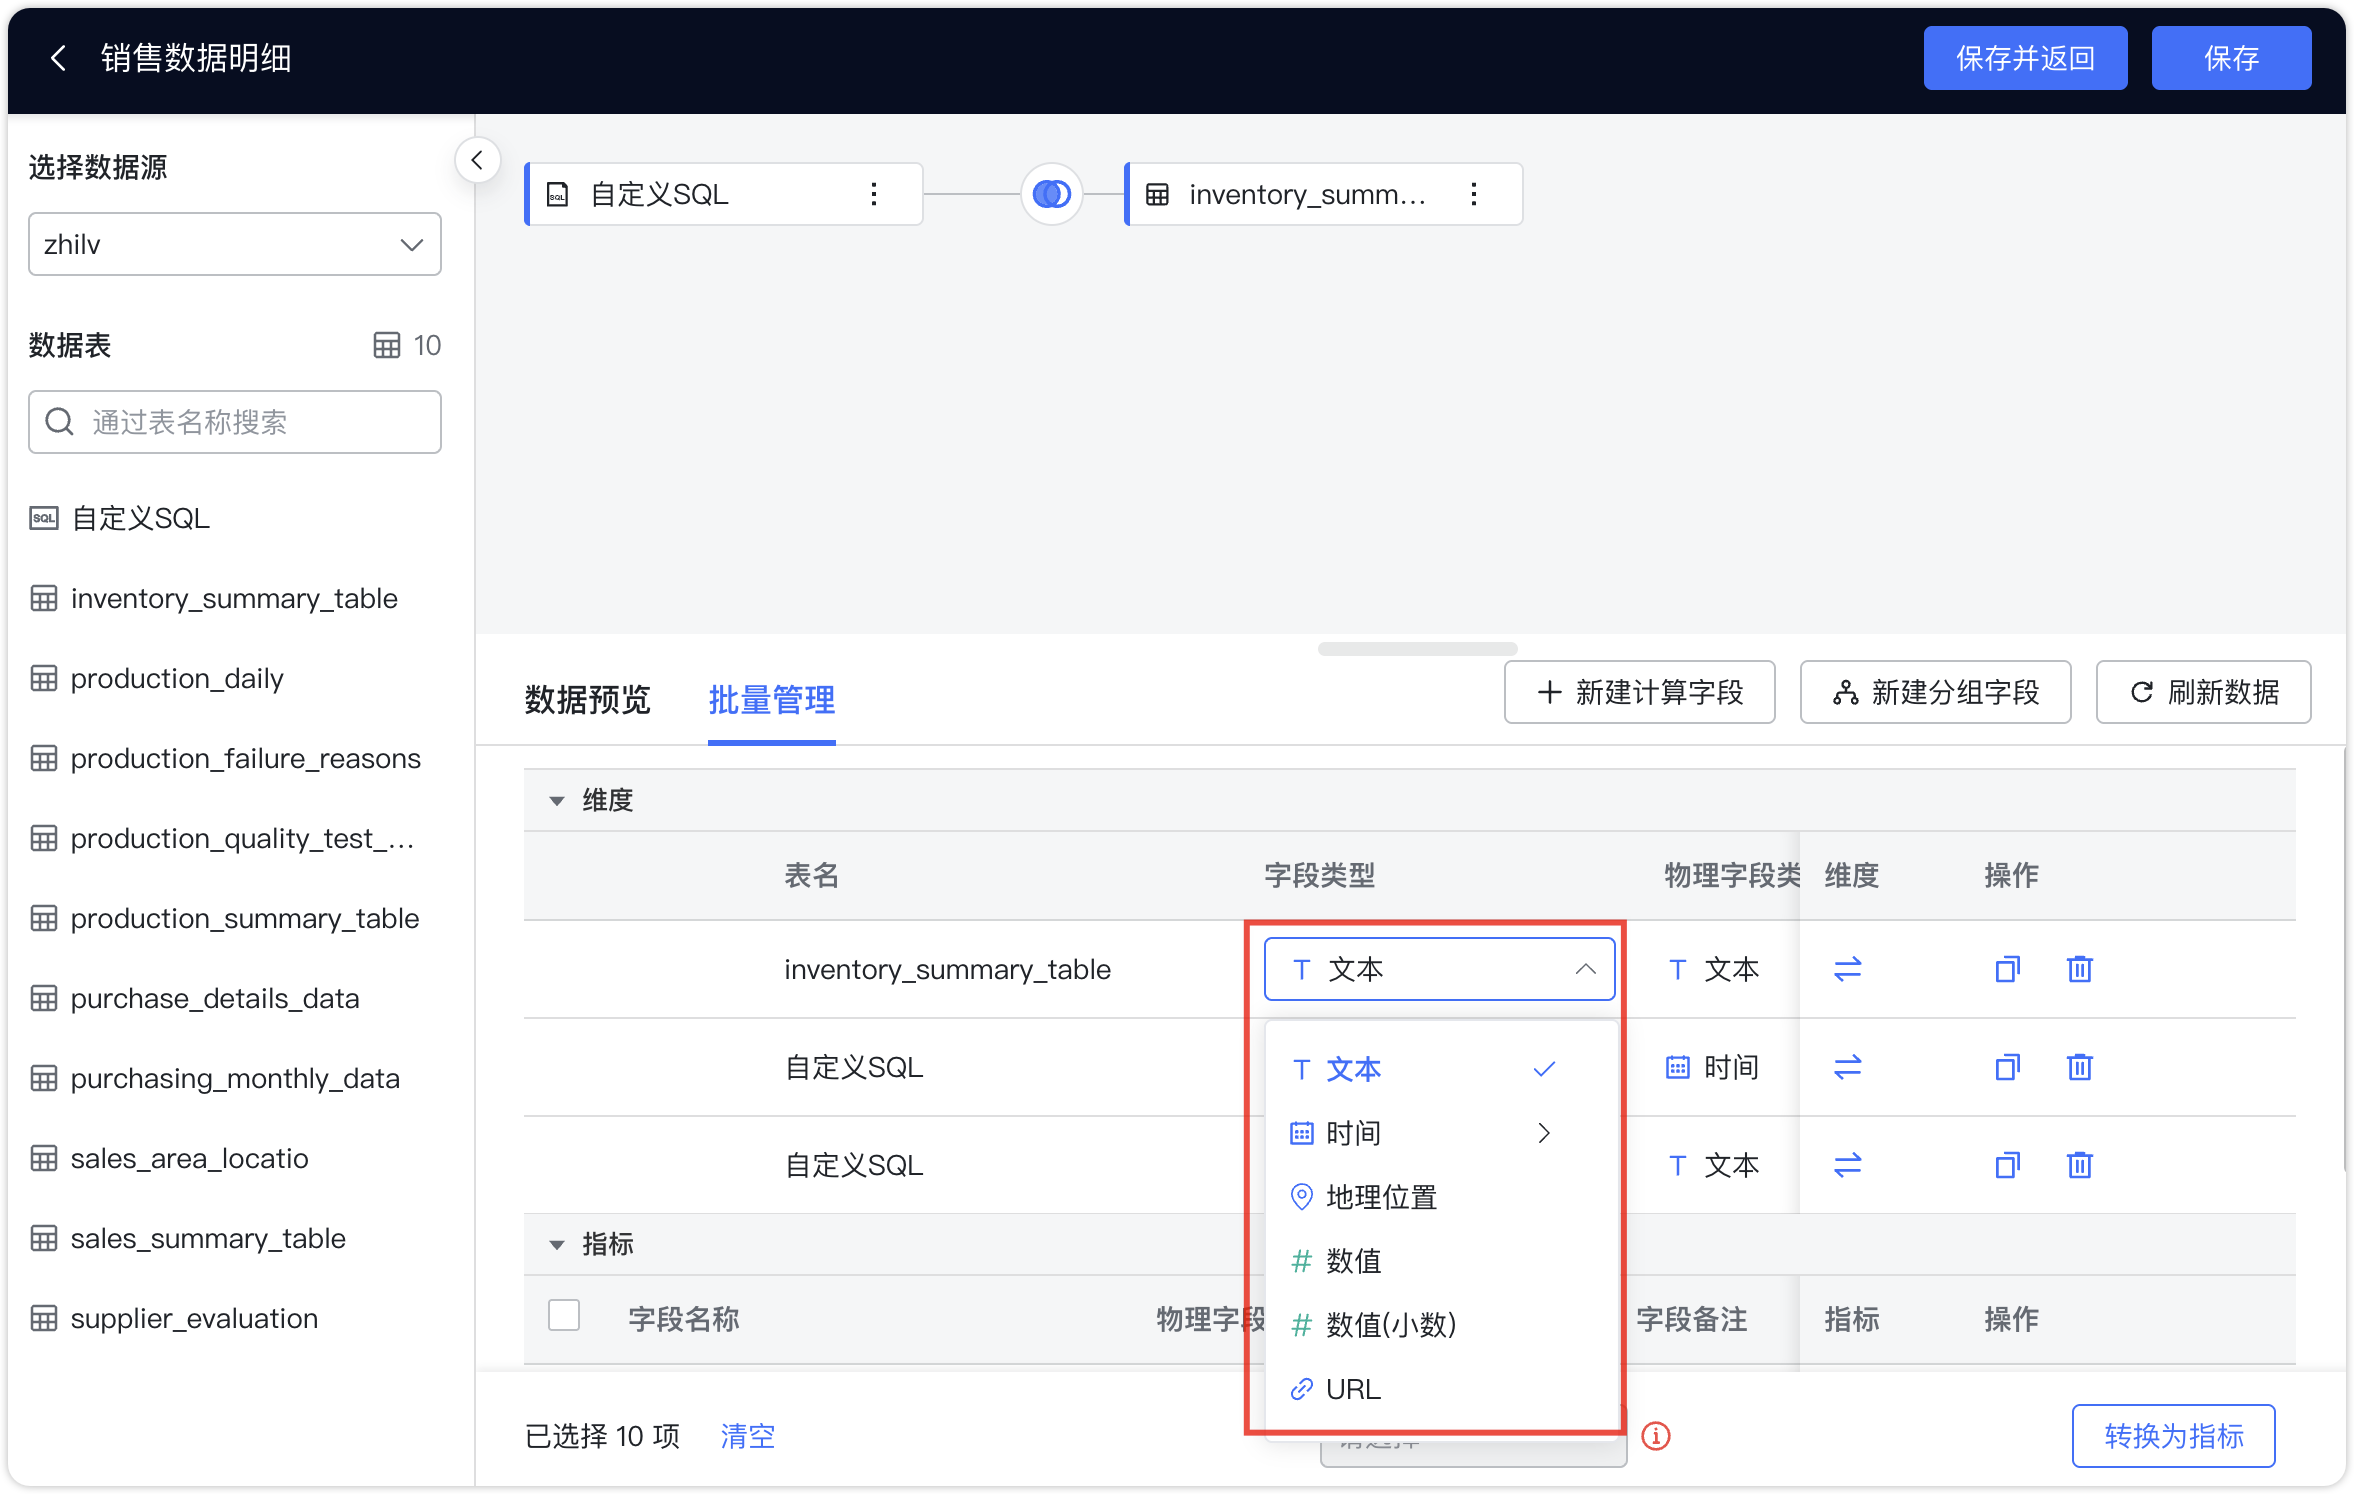Click search magnifier icon in table search

coord(60,421)
